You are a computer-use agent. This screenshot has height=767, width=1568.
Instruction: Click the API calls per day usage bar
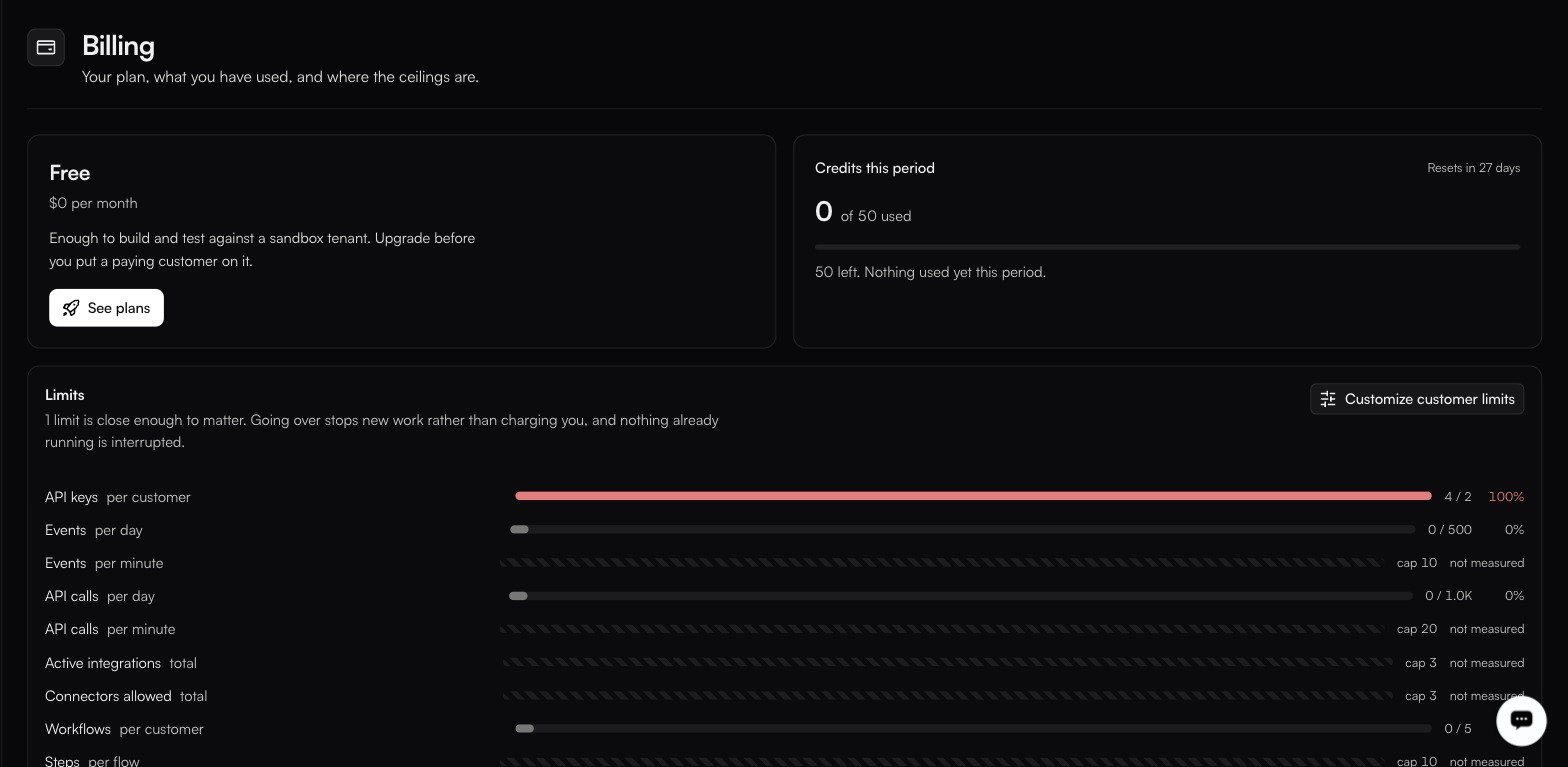(x=960, y=596)
